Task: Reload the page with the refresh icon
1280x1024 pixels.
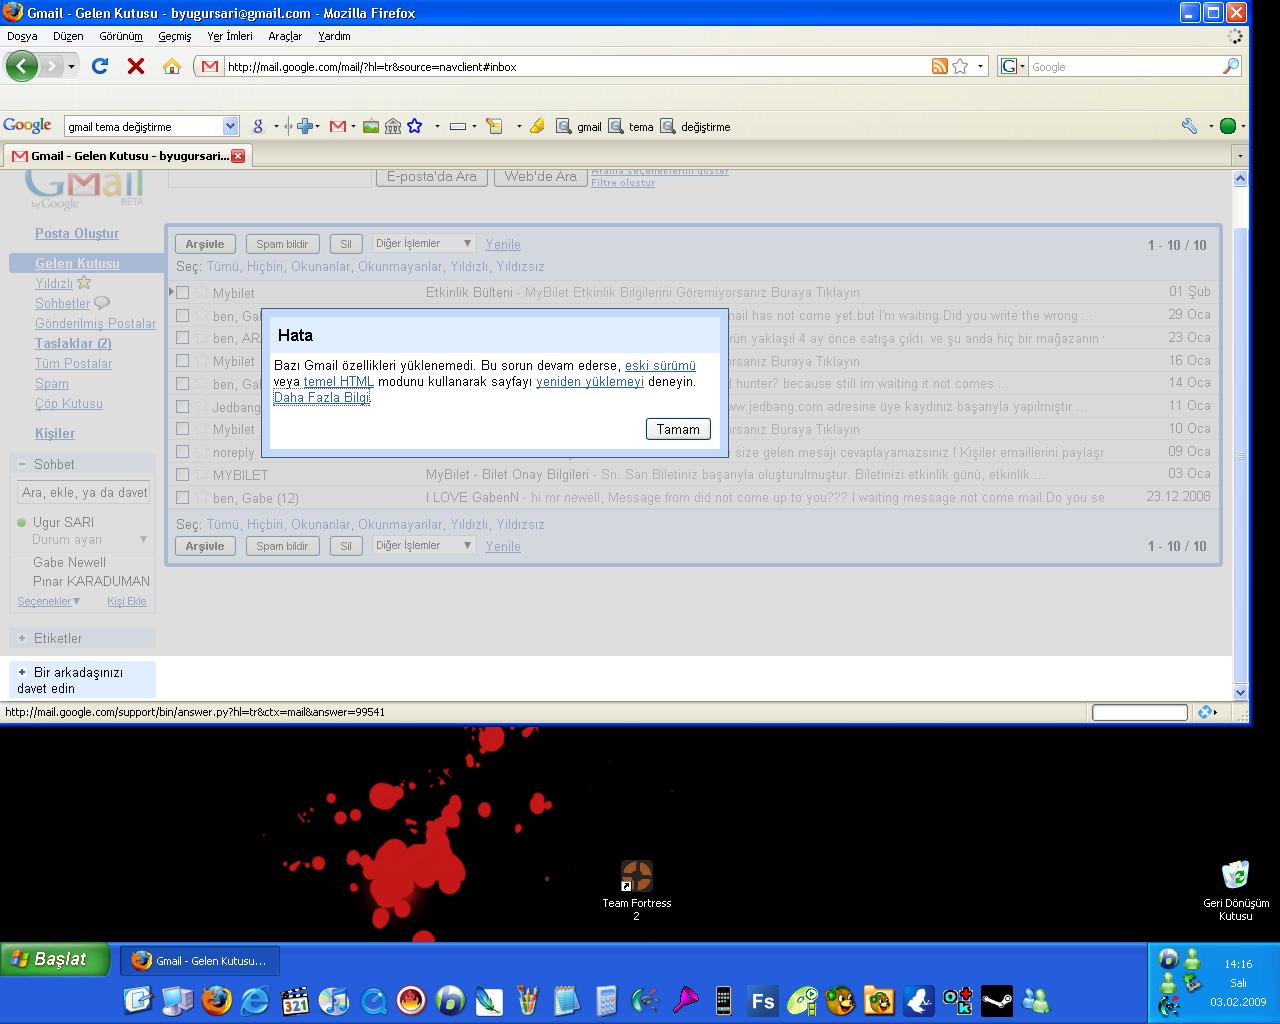Action: tap(99, 67)
